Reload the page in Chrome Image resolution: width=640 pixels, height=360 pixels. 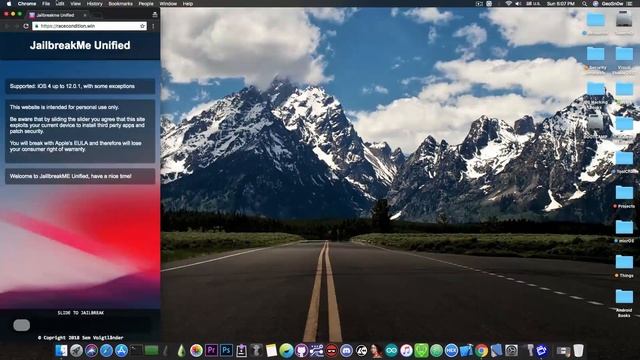pos(26,26)
